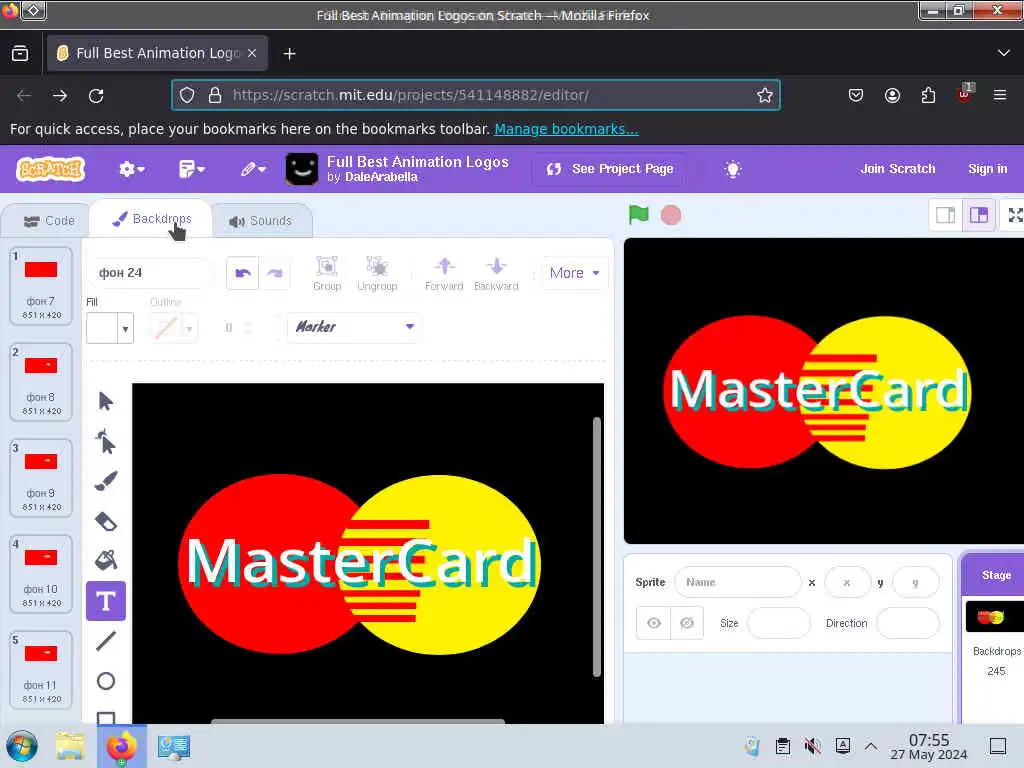
Task: Select backdrop thumbnail фон 7
Action: [x=40, y=285]
